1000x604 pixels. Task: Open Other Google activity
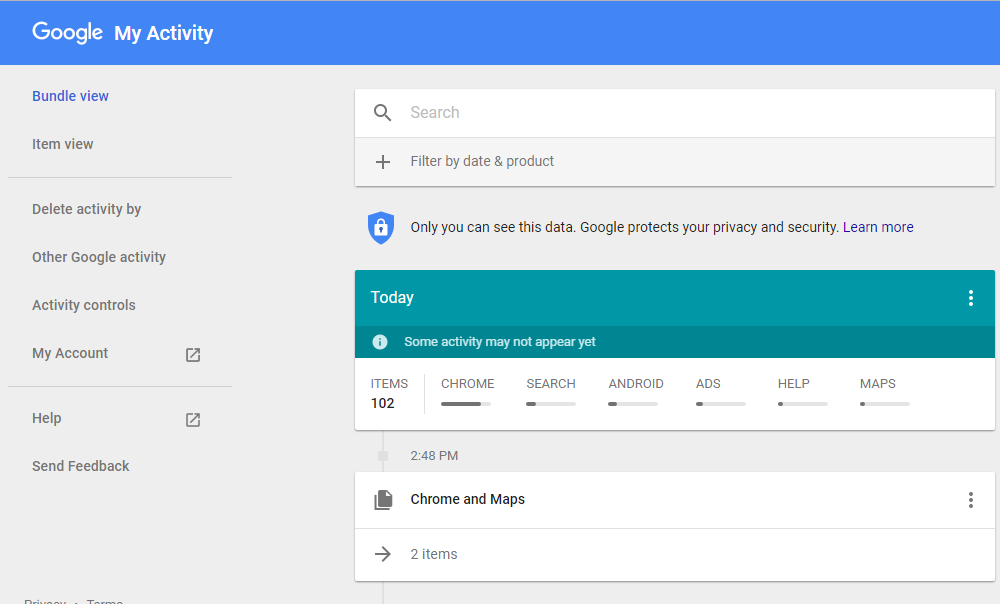(x=99, y=257)
